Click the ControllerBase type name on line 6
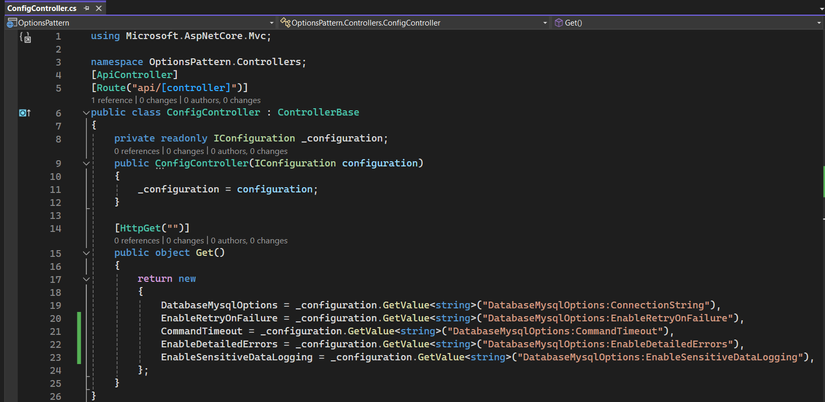The image size is (825, 402). tap(318, 113)
